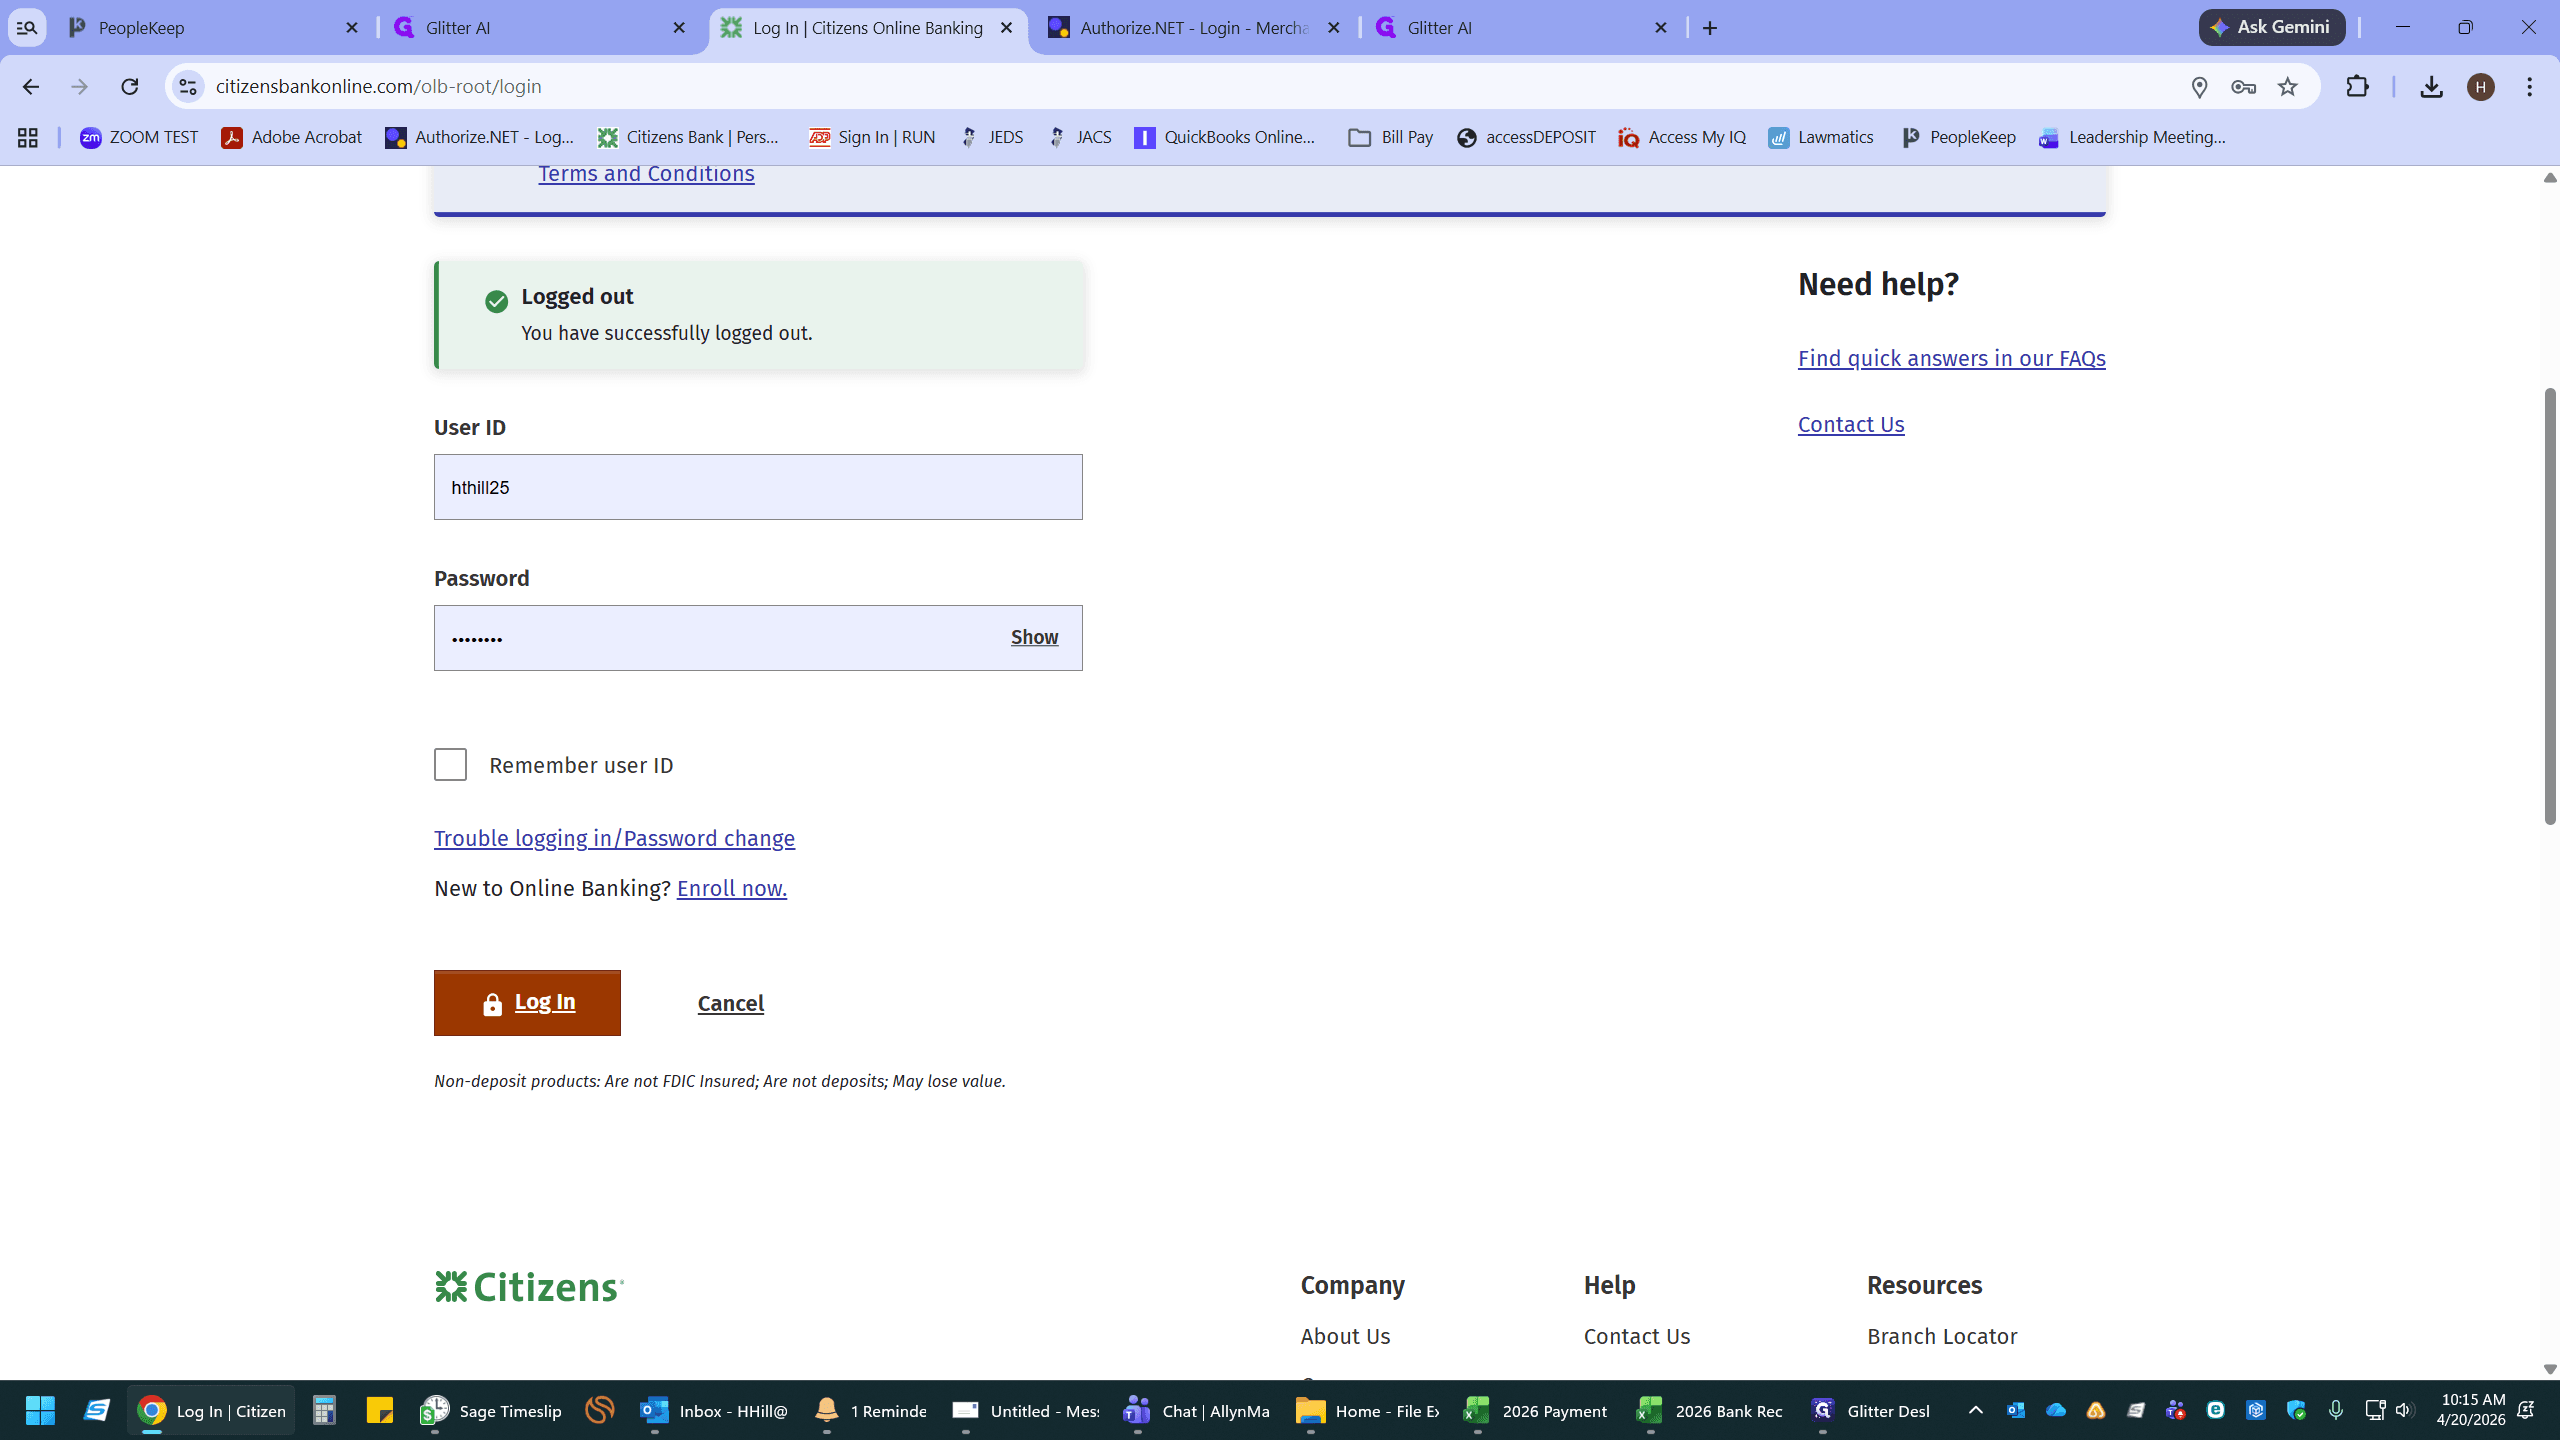Bookmark this page with the star icon
Screen dimensions: 2560x1440
[2288, 87]
